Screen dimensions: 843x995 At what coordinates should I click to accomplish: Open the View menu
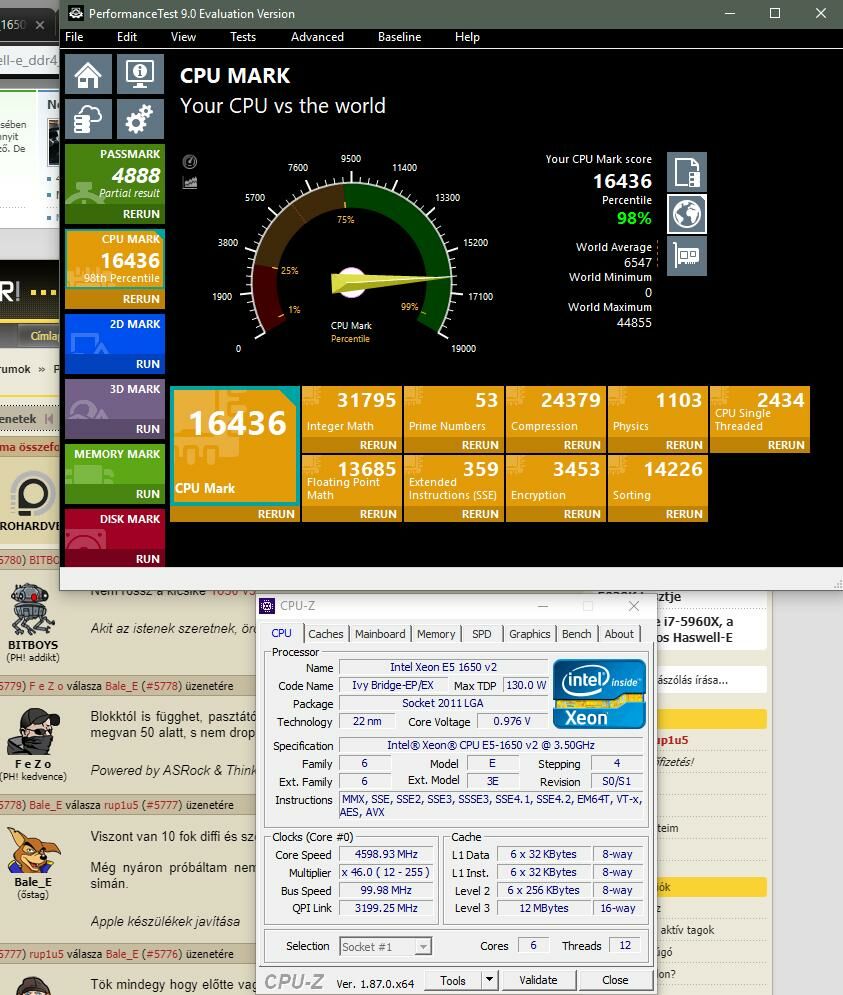tap(183, 37)
